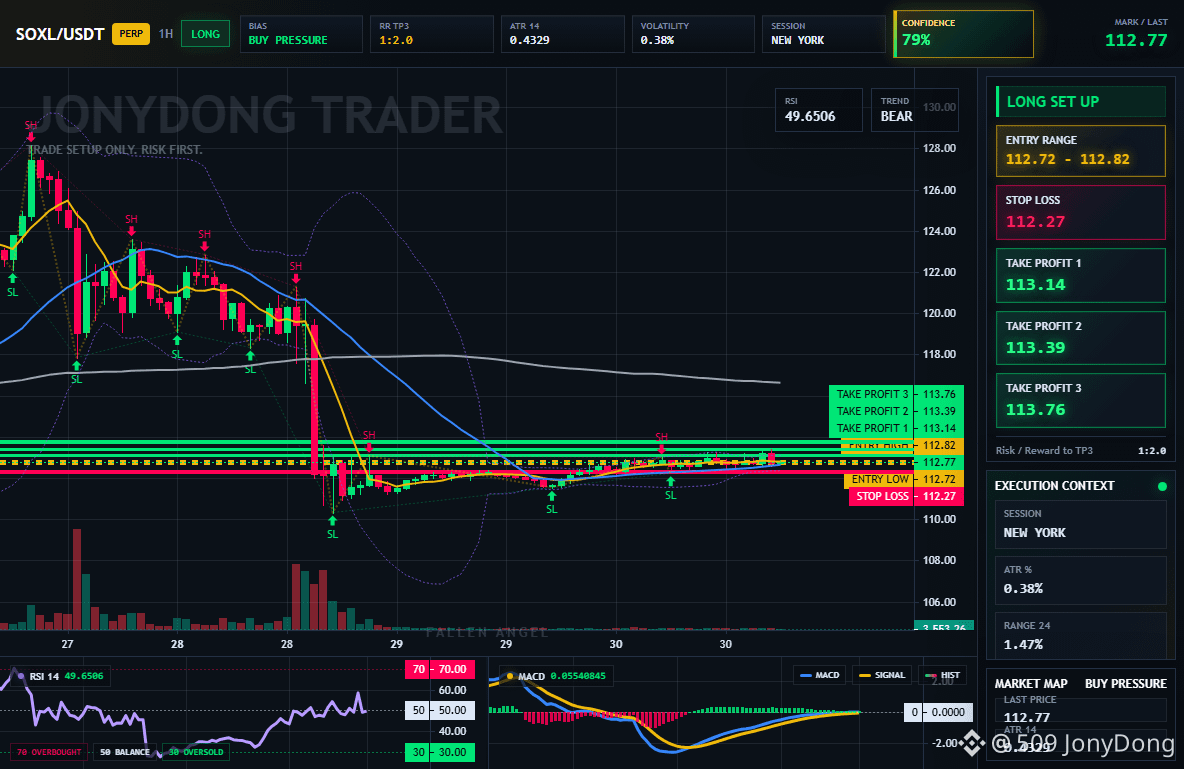Open the BIAS Buy Pressure box
Screen dimensions: 1184x769
[x=301, y=34]
